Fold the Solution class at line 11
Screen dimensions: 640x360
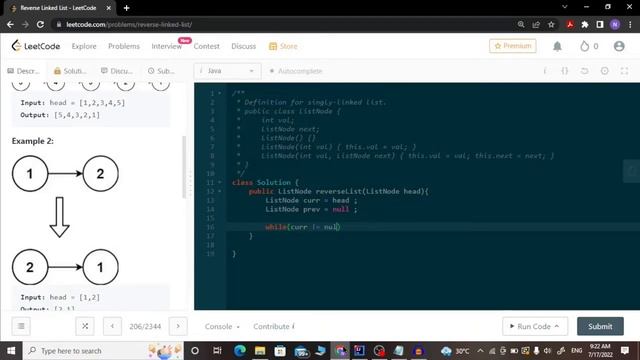click(x=220, y=182)
